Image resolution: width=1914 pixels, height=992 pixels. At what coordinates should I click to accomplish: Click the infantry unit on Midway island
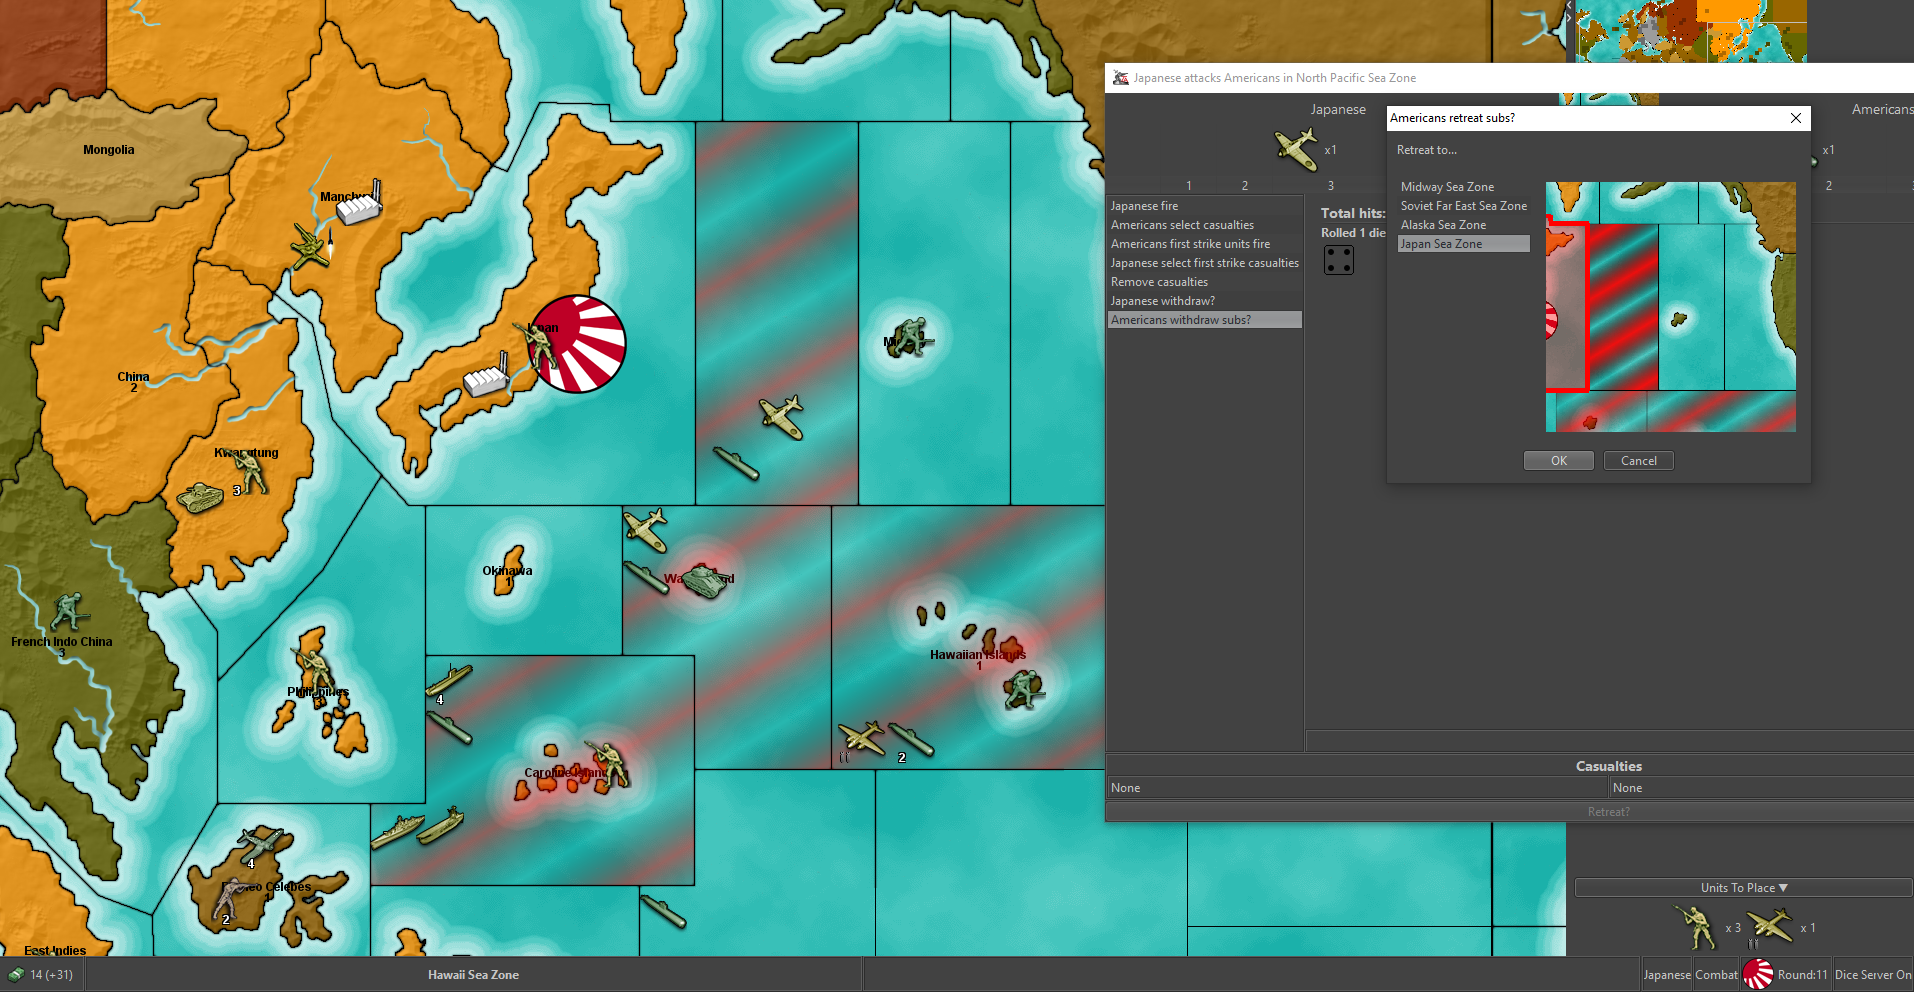pyautogui.click(x=909, y=338)
